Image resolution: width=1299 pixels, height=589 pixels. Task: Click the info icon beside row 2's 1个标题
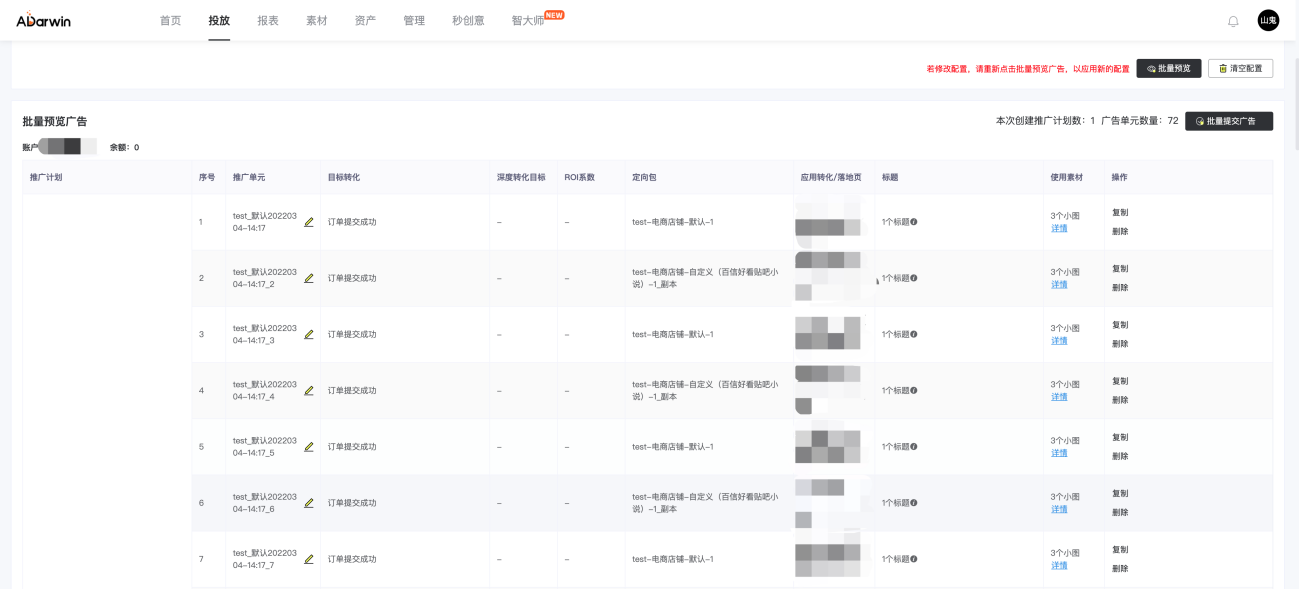tap(914, 278)
